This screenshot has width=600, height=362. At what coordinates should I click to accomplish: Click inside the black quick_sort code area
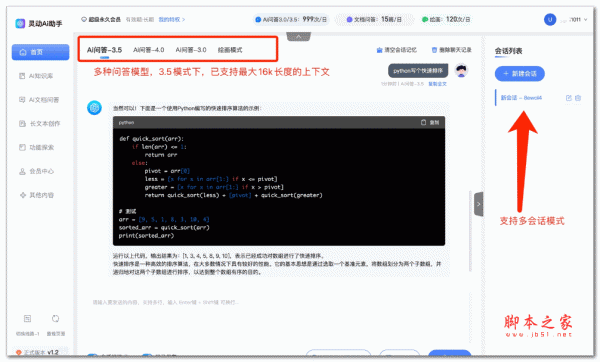click(279, 187)
